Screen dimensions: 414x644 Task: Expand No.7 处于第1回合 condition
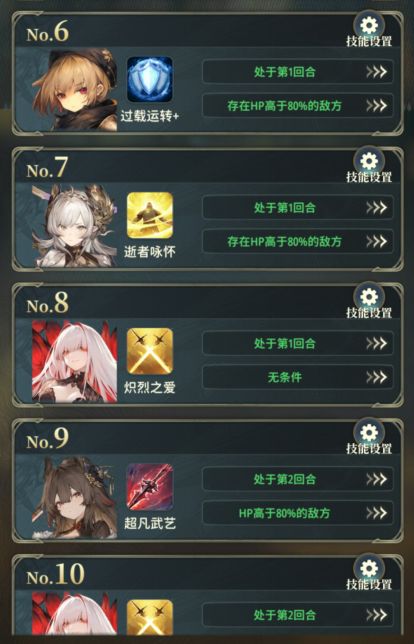tap(298, 207)
